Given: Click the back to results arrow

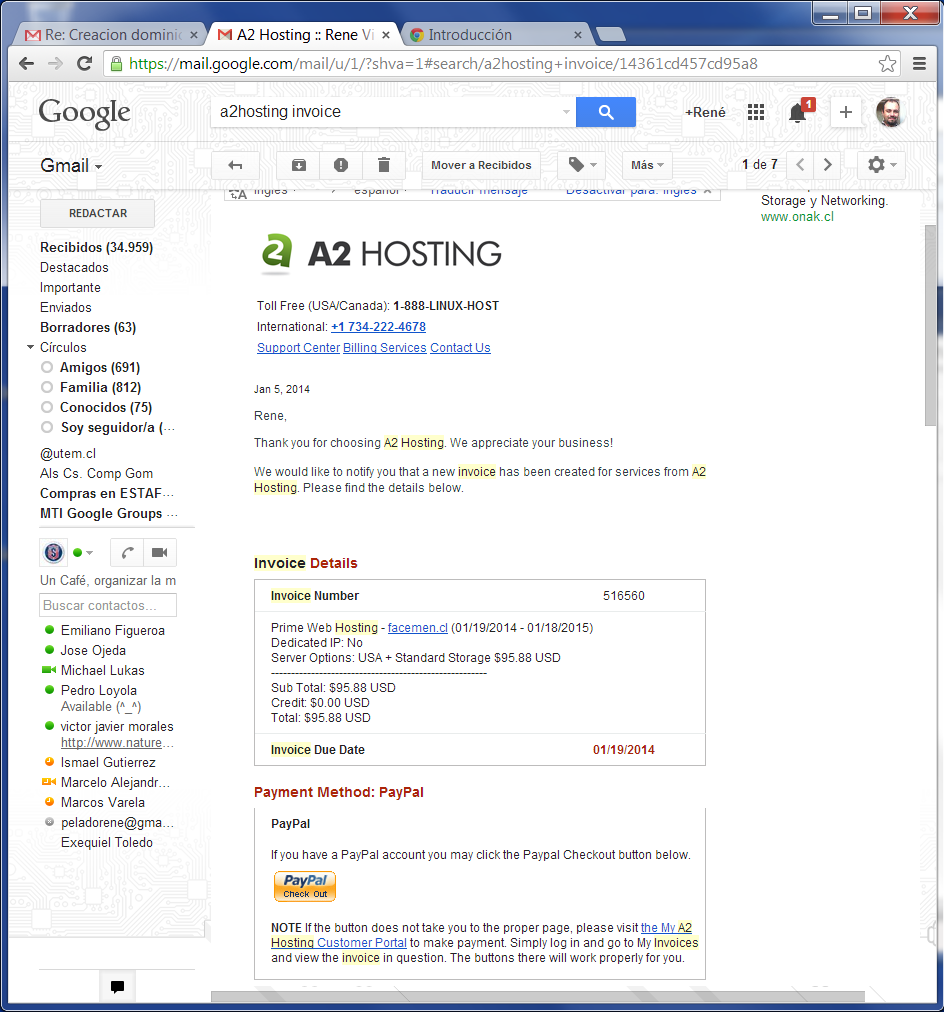Looking at the screenshot, I should (235, 165).
